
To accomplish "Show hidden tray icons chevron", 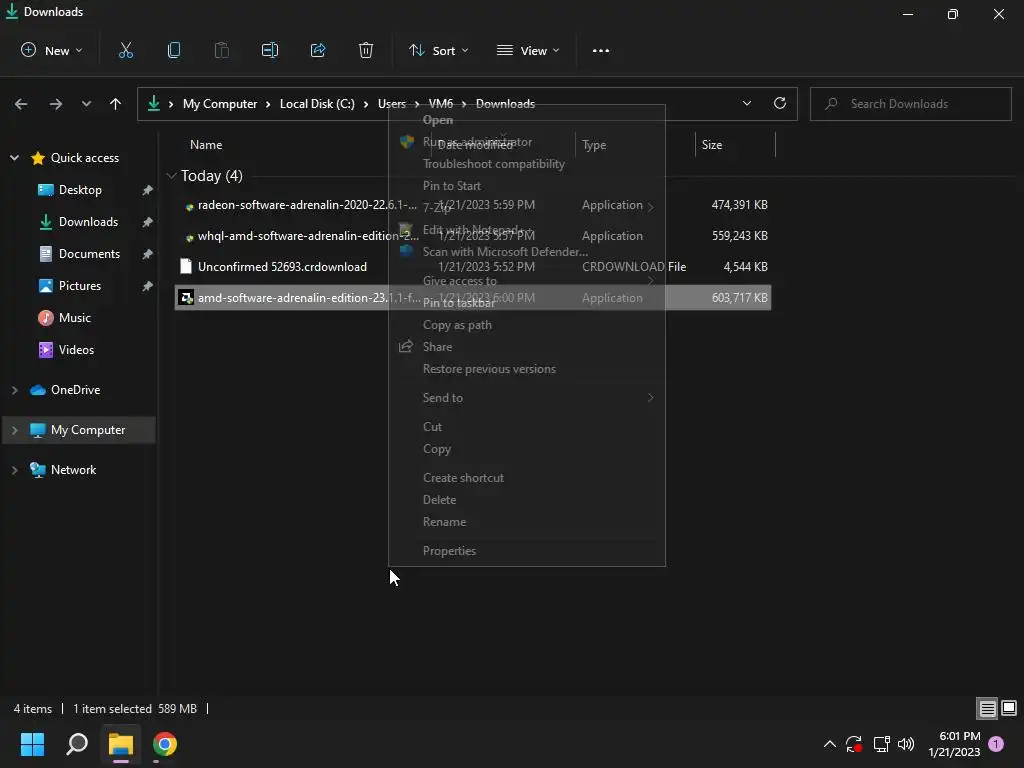I will pyautogui.click(x=829, y=744).
